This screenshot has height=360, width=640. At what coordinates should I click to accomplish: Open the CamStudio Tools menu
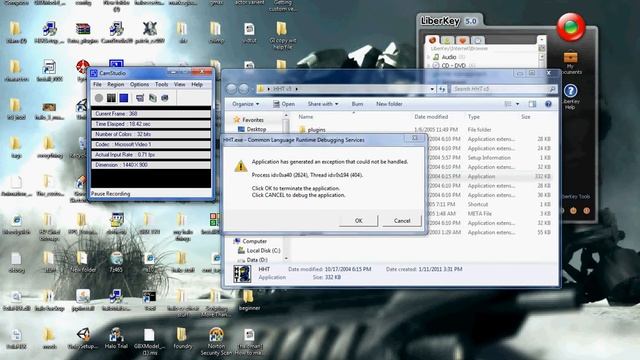coord(162,84)
